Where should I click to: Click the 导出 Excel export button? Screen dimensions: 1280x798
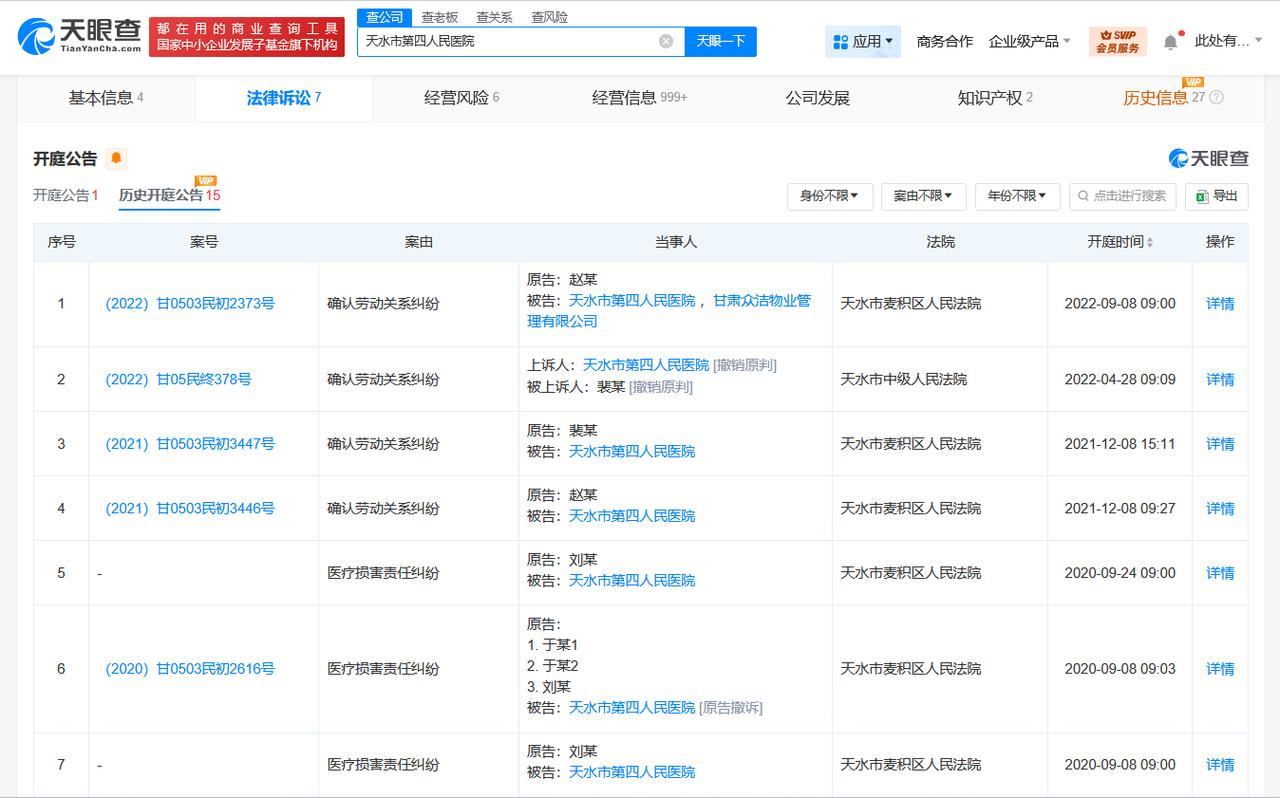tap(1216, 196)
